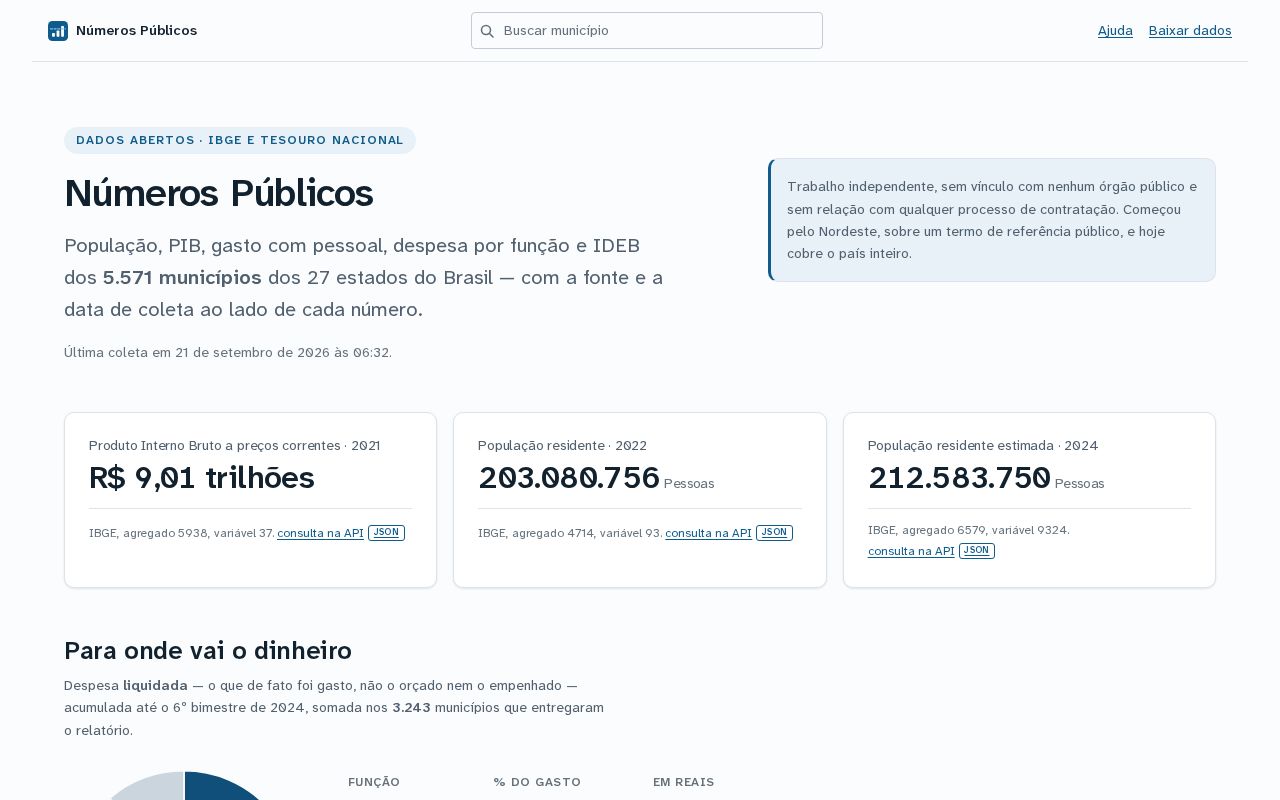Click the Para onde vai o dinheiro heading

coord(208,651)
